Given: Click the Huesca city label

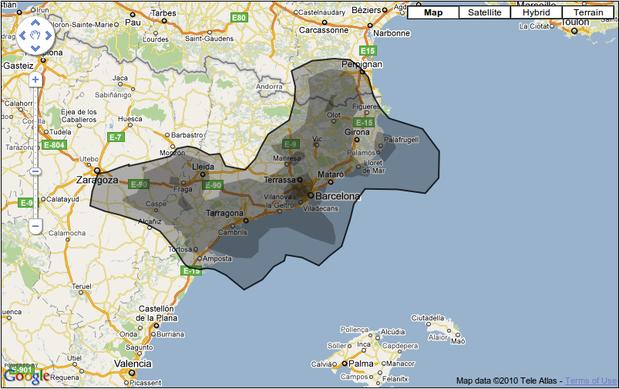Looking at the screenshot, I should click(130, 119).
